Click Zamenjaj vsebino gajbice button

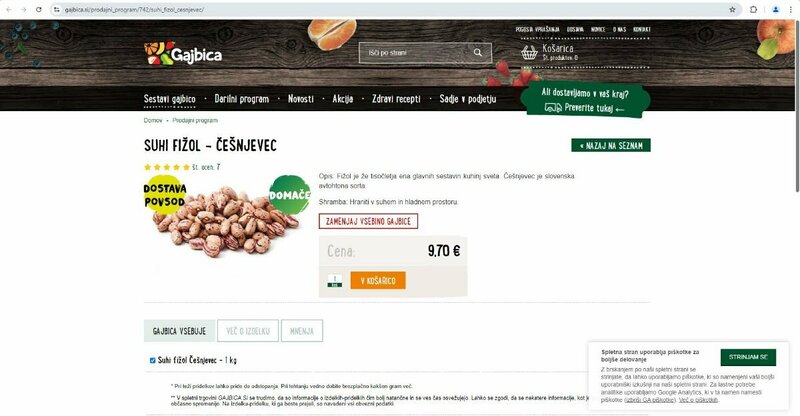(368, 222)
